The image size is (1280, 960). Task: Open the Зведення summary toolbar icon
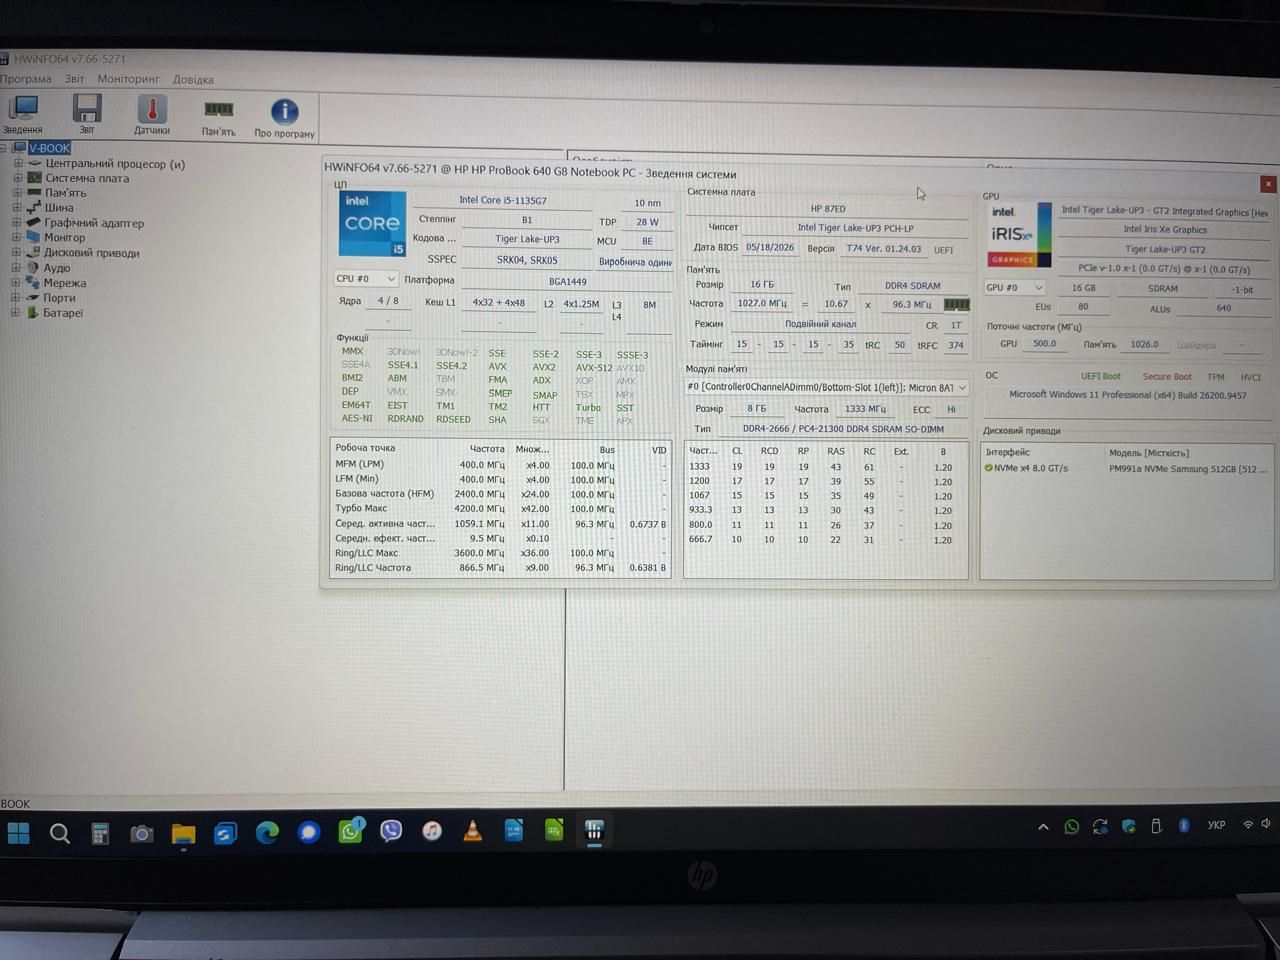coord(22,114)
